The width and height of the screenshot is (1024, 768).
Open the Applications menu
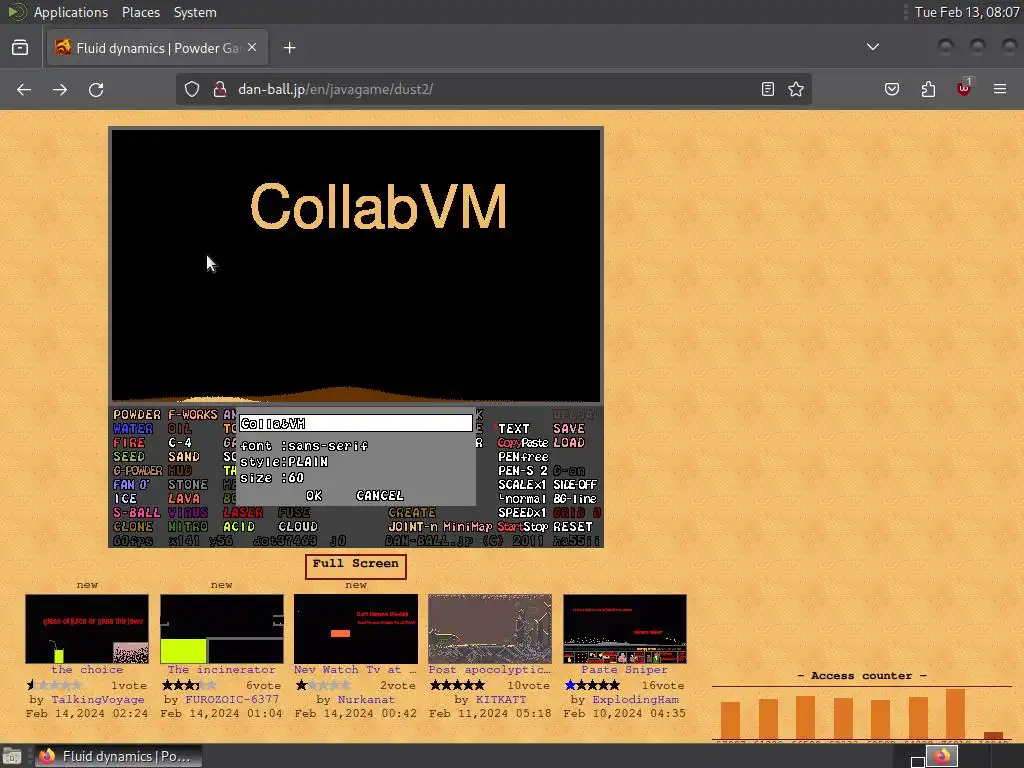[71, 12]
